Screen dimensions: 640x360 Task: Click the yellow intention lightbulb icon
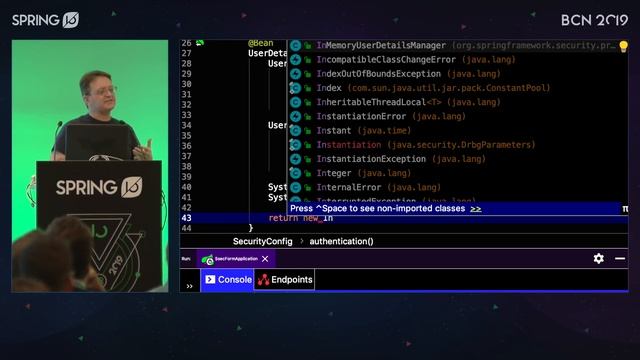(623, 47)
